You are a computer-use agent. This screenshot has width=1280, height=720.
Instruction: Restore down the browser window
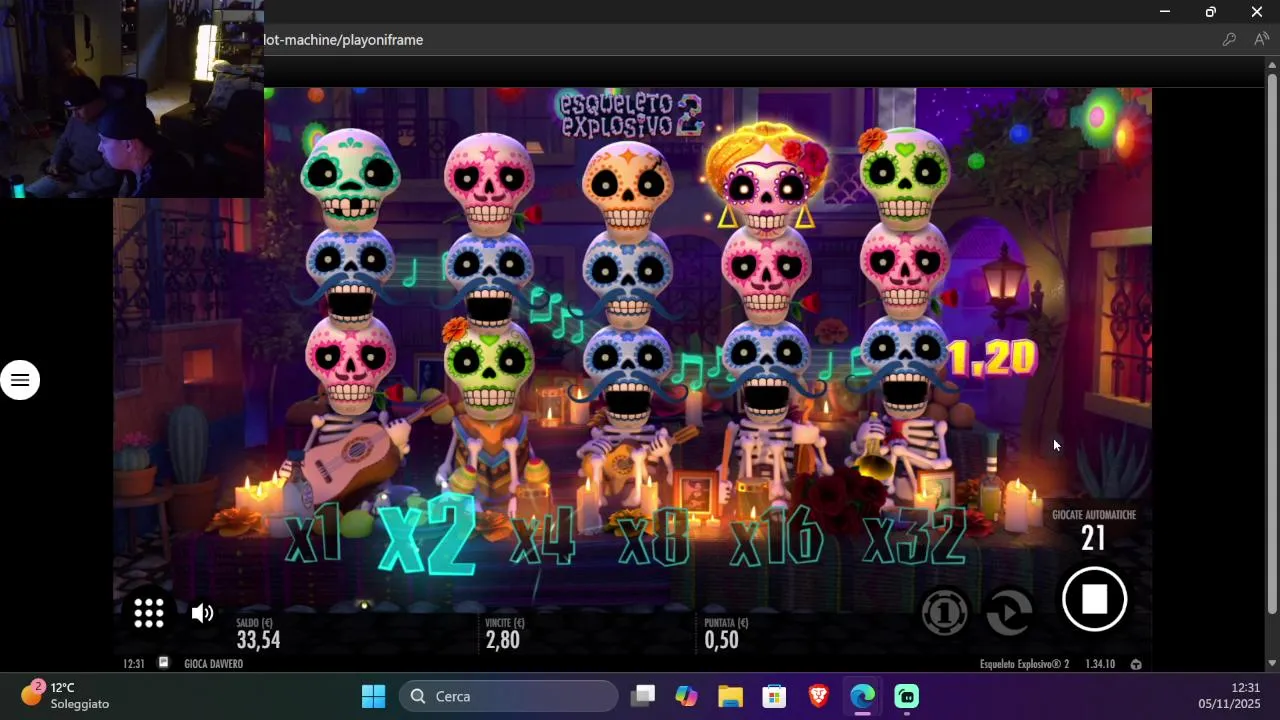point(1210,12)
